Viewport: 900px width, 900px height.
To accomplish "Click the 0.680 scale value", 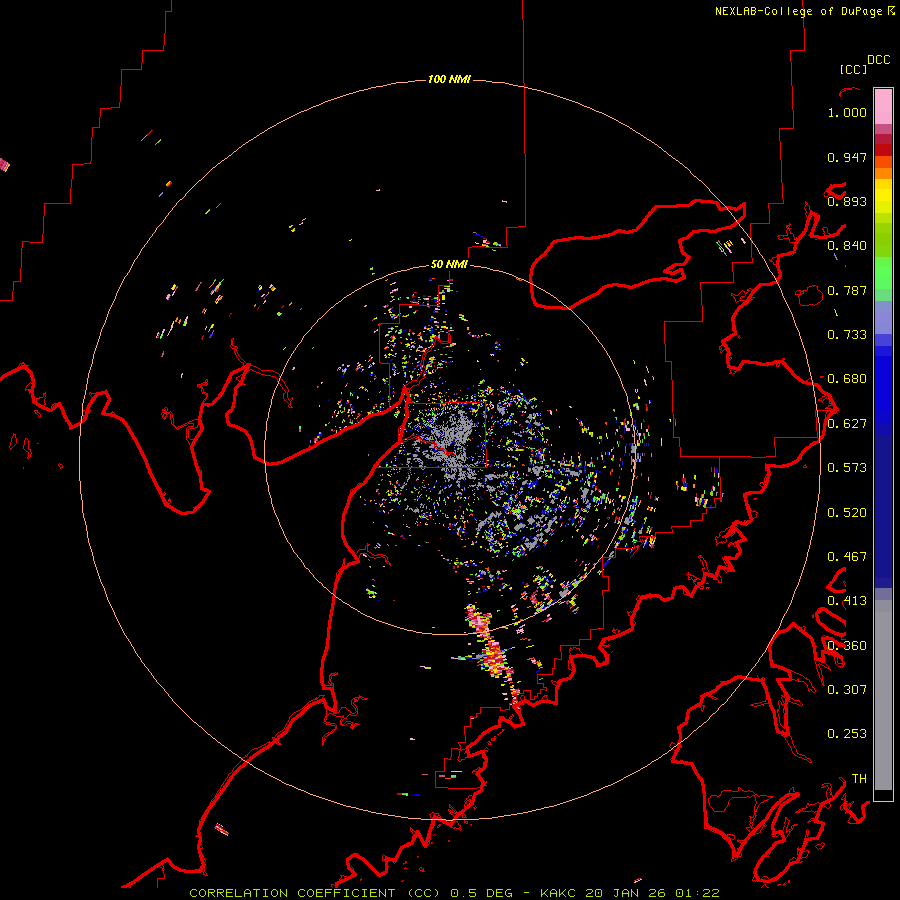I will (847, 379).
